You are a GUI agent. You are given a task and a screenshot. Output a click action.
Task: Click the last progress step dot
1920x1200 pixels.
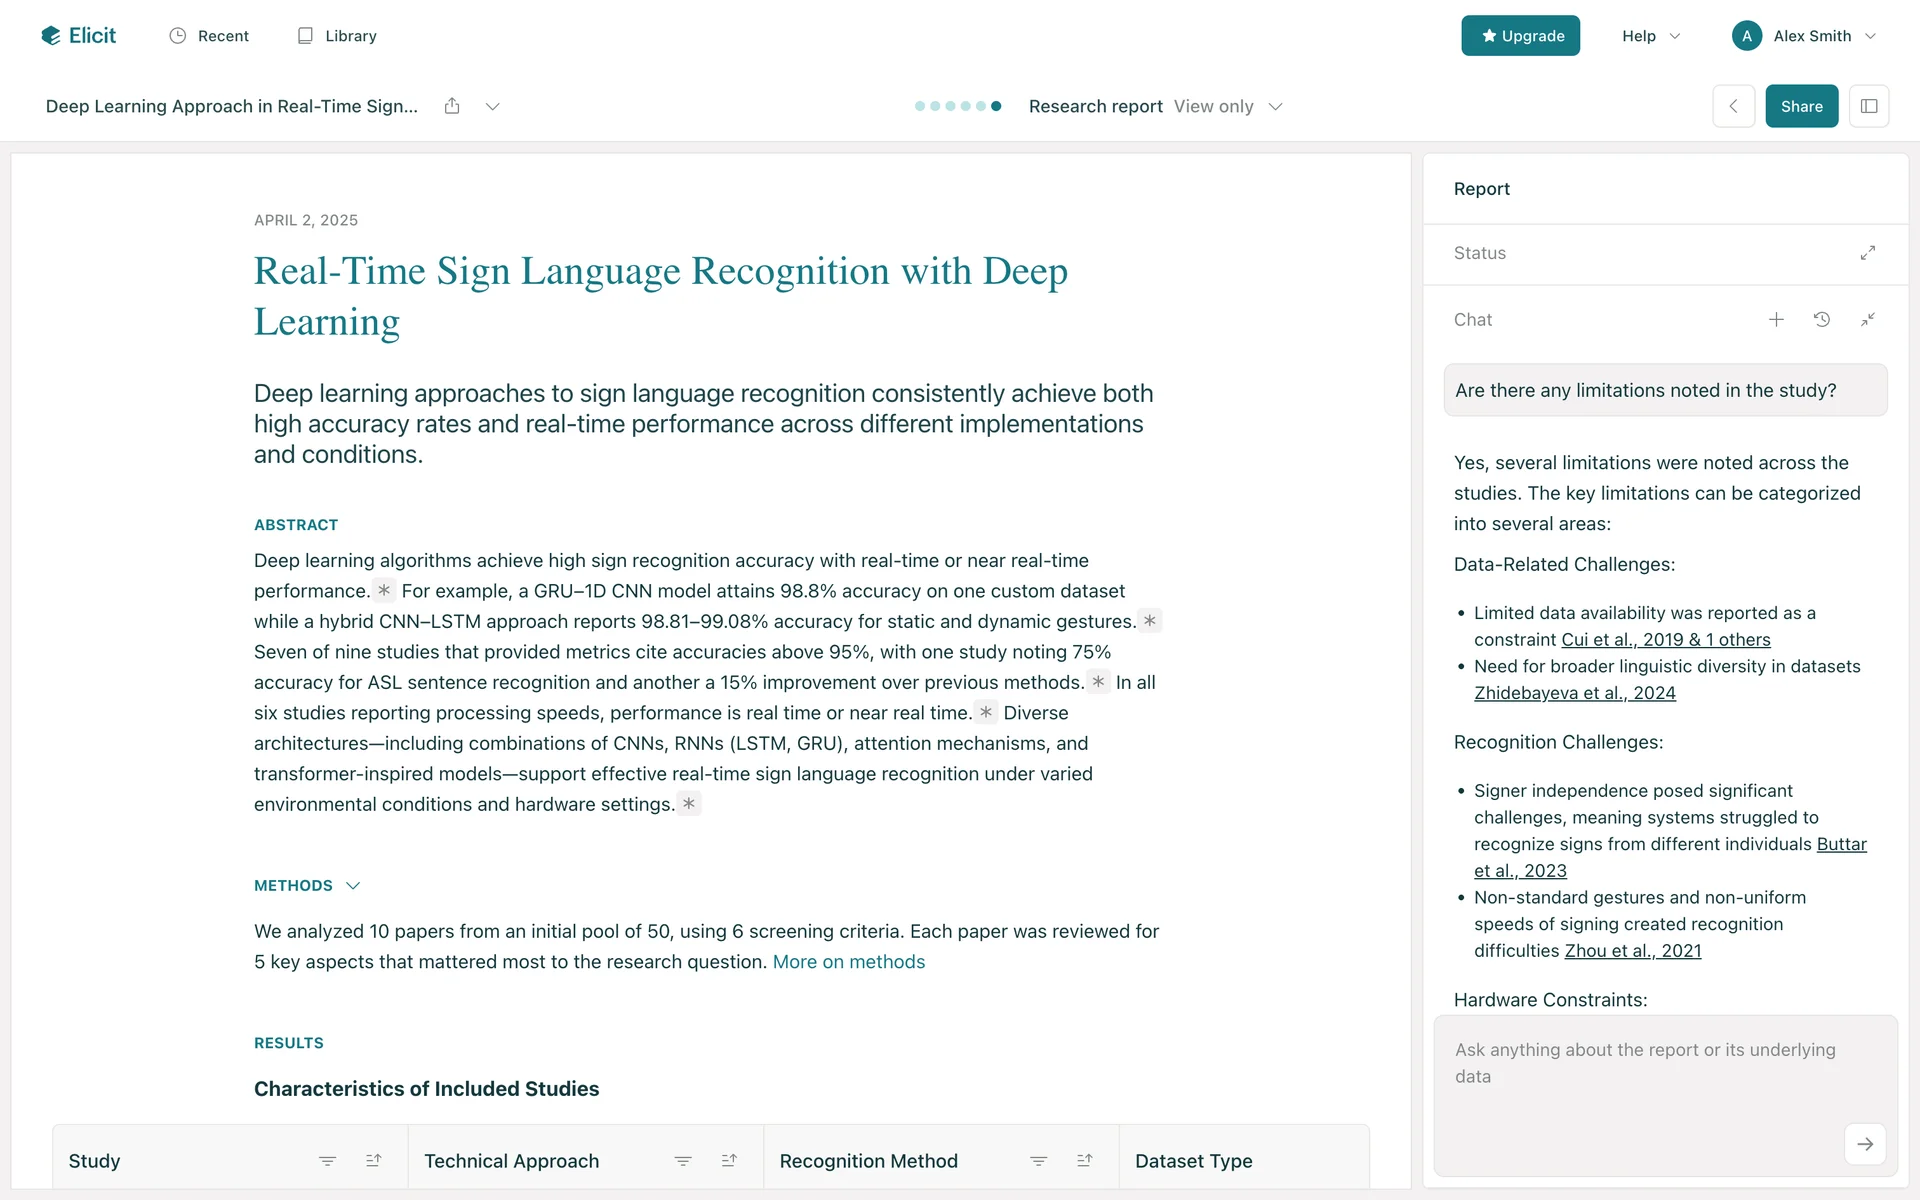[x=996, y=106]
